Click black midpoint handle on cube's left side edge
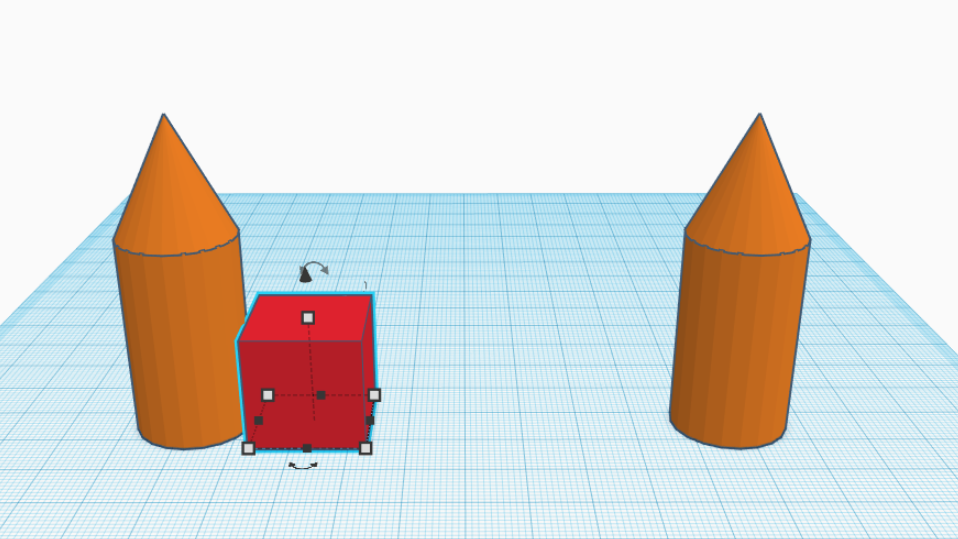The height and width of the screenshot is (539, 958). [x=258, y=420]
